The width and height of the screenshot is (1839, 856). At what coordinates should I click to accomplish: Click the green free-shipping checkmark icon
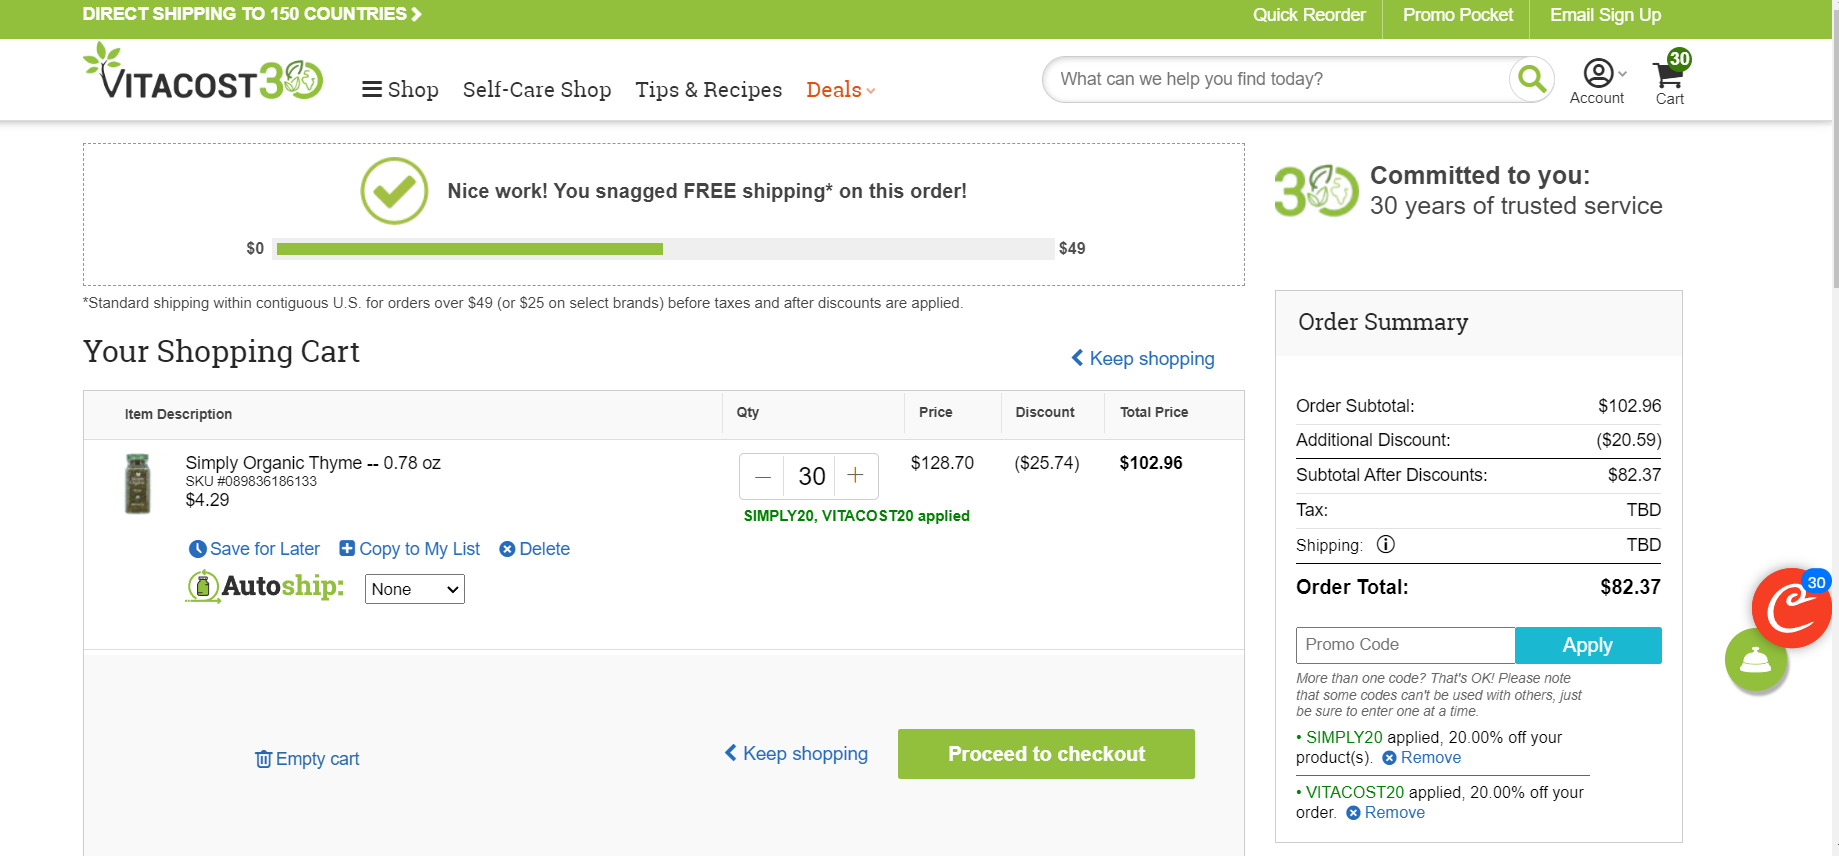pyautogui.click(x=394, y=191)
